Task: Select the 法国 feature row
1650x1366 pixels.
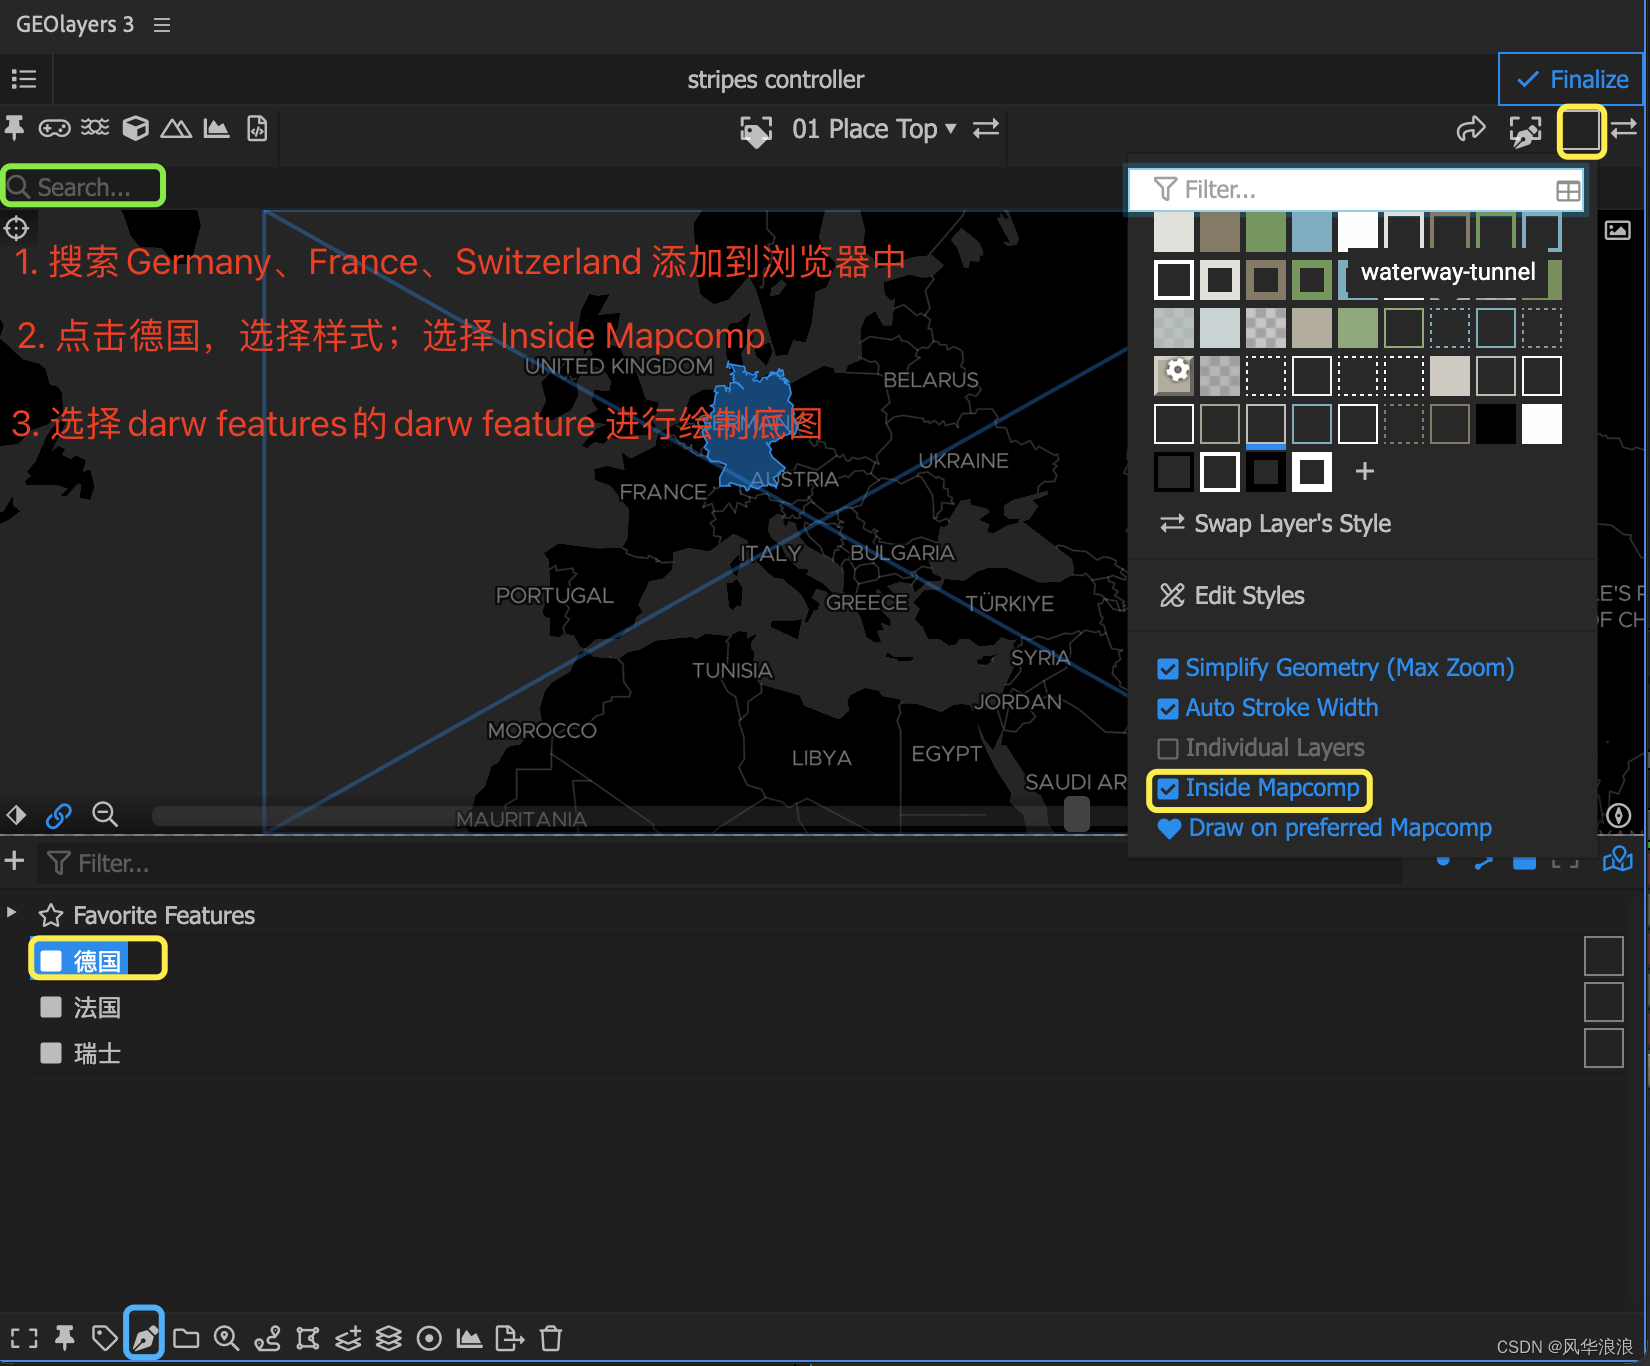Action: (97, 1007)
